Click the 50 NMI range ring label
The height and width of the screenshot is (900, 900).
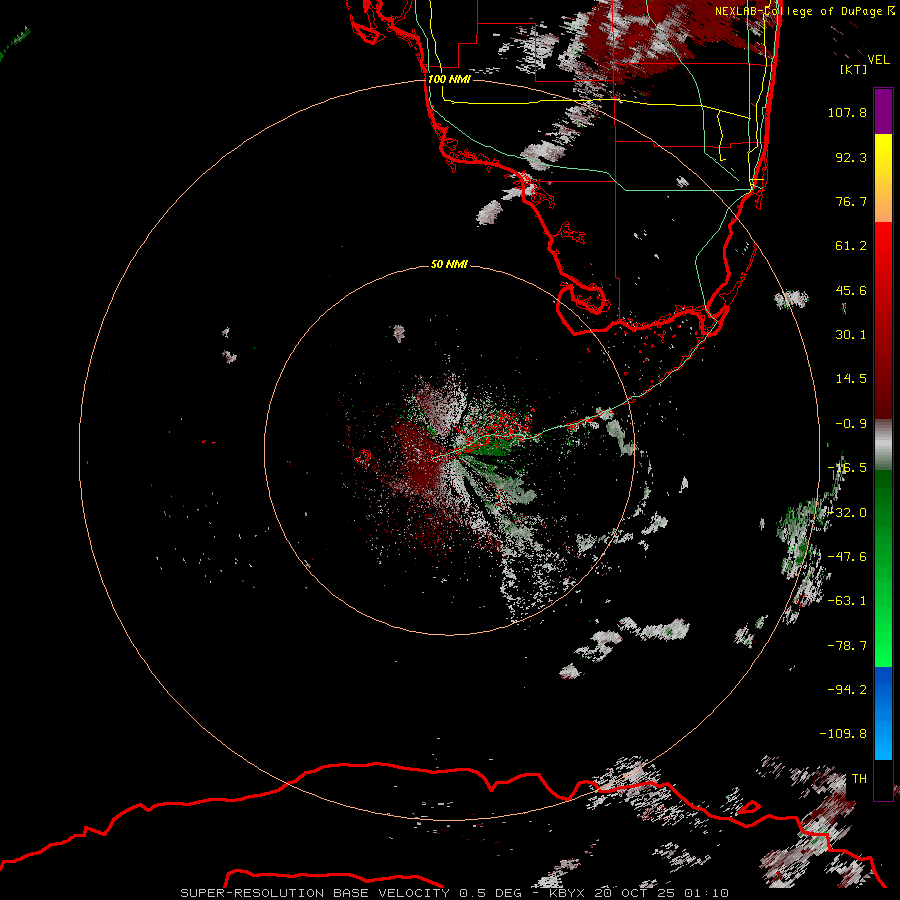449,264
